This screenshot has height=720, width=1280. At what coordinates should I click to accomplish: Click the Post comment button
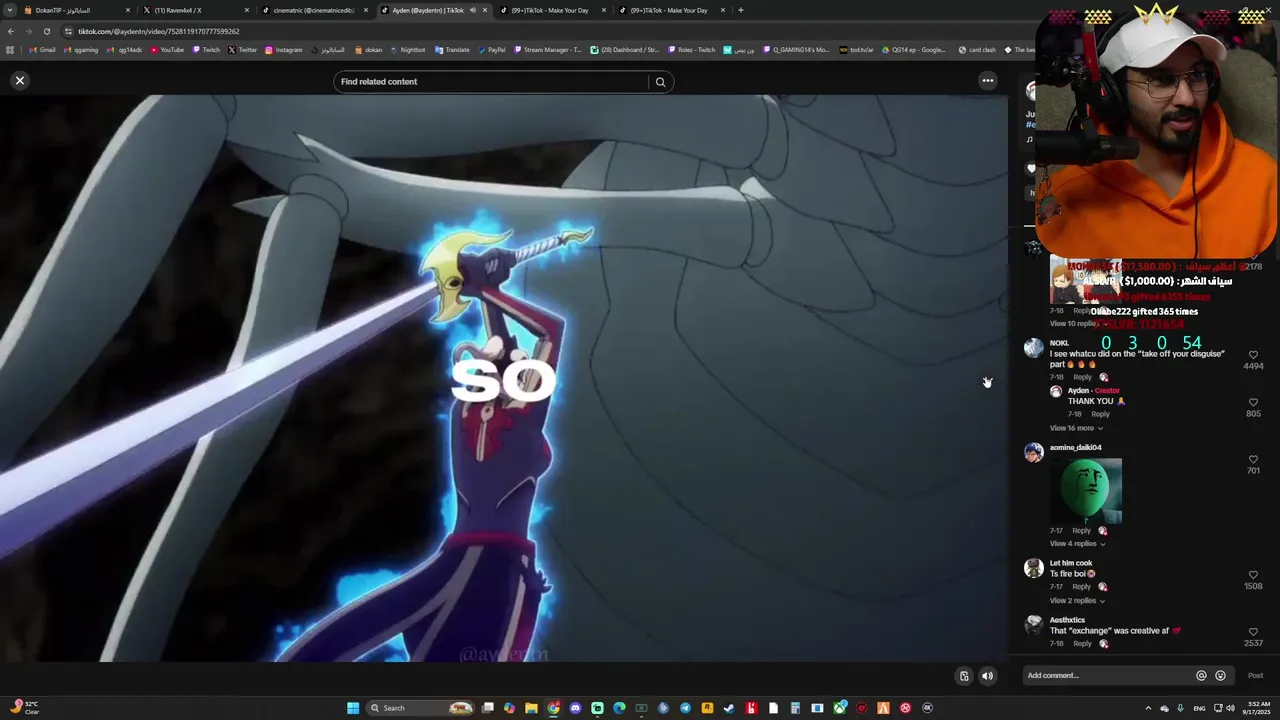(1255, 676)
